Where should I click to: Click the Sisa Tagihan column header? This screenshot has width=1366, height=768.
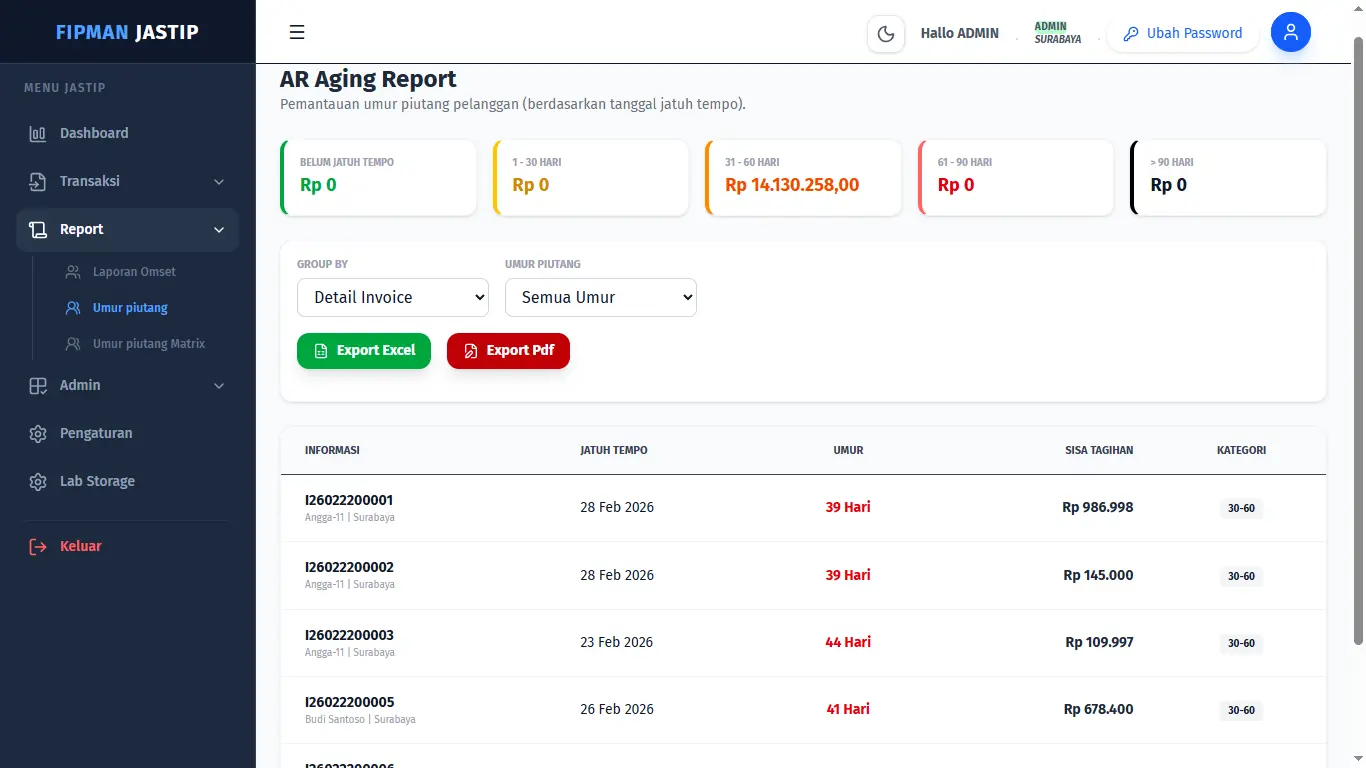click(x=1099, y=450)
